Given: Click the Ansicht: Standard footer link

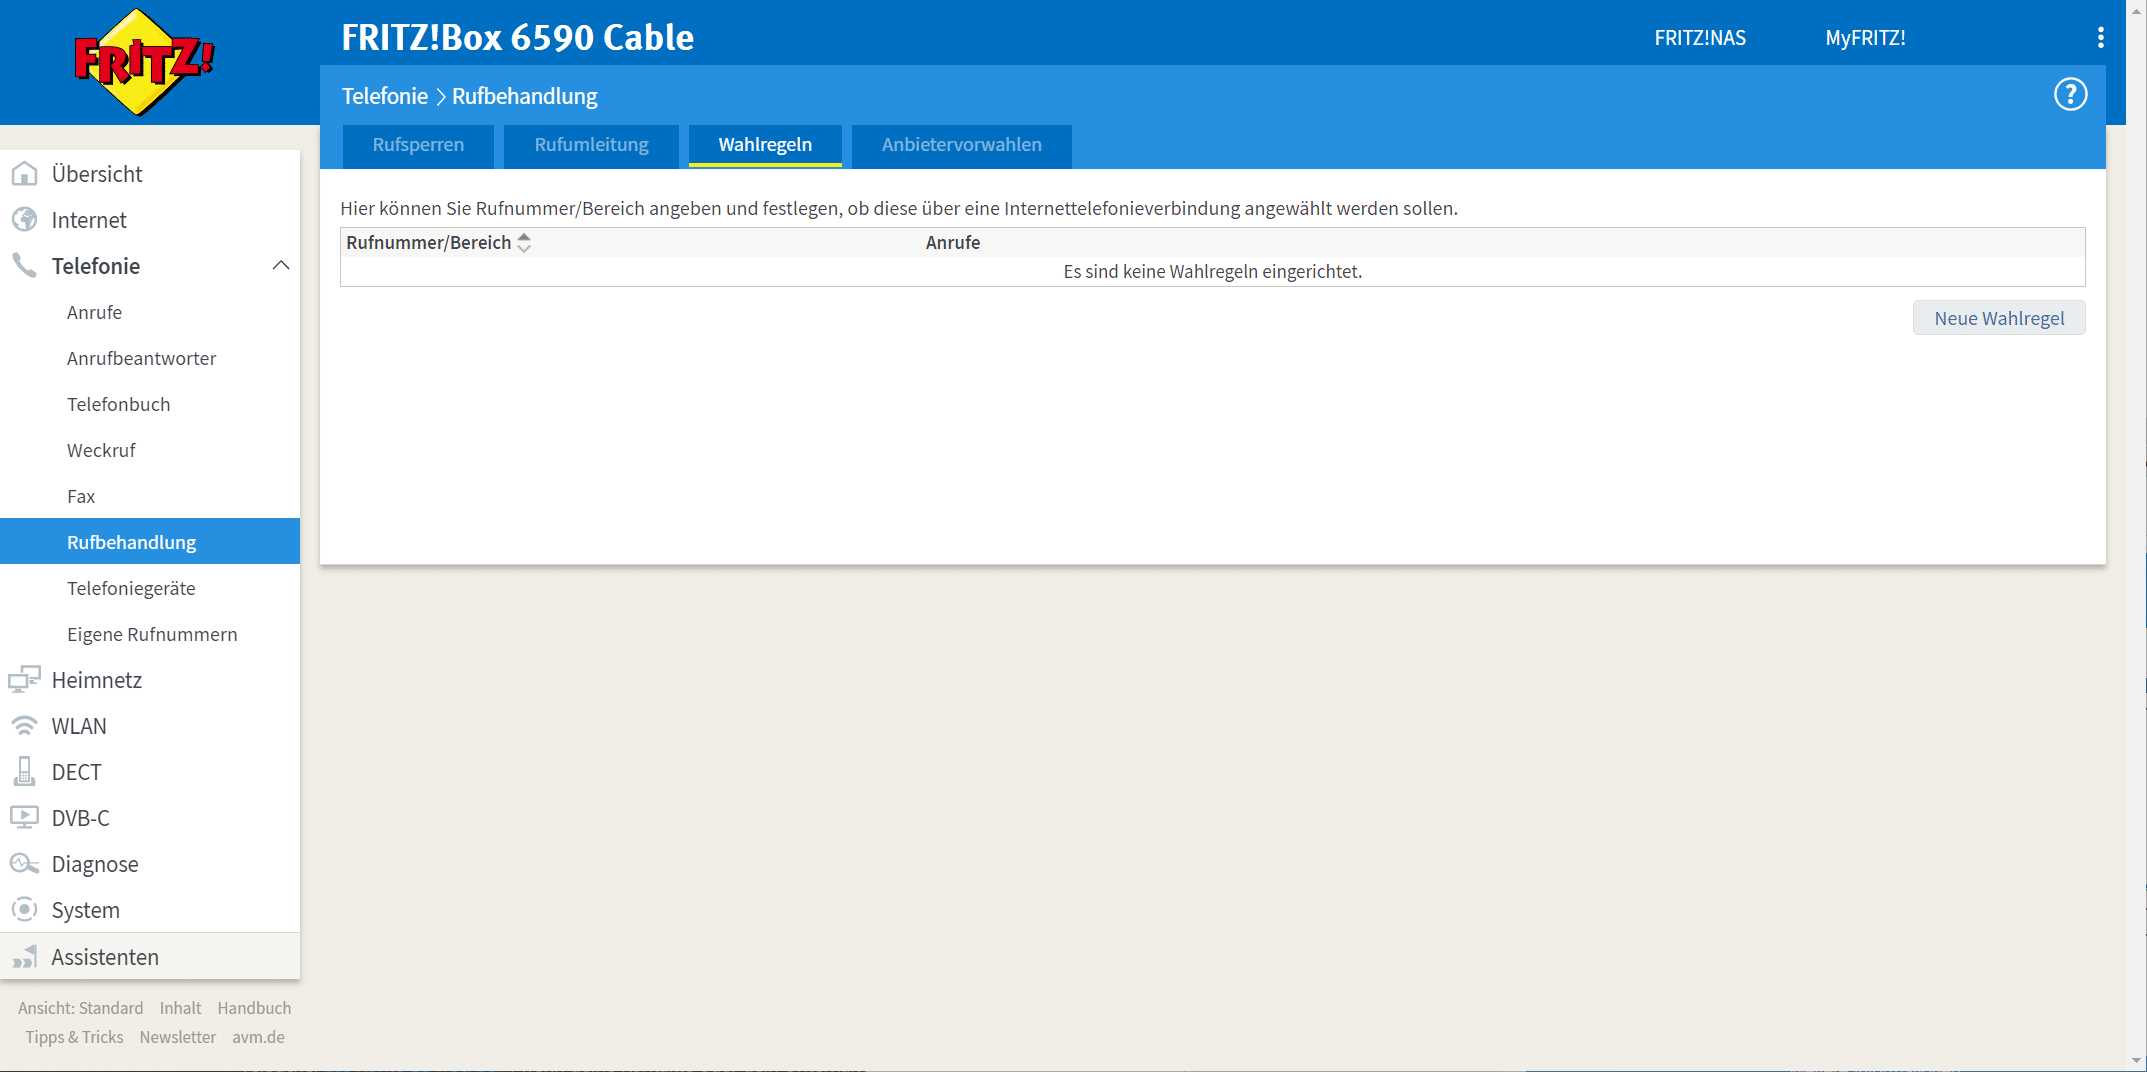Looking at the screenshot, I should coord(80,1008).
